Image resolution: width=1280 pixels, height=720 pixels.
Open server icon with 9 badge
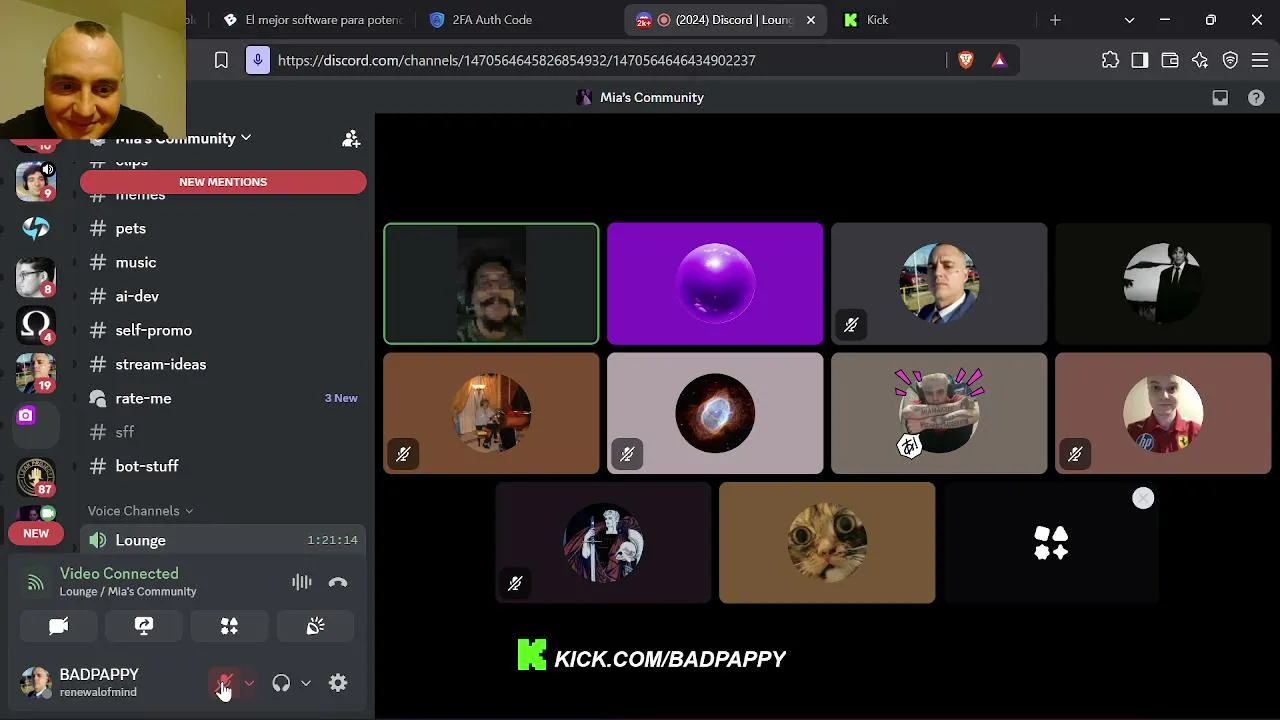36,181
